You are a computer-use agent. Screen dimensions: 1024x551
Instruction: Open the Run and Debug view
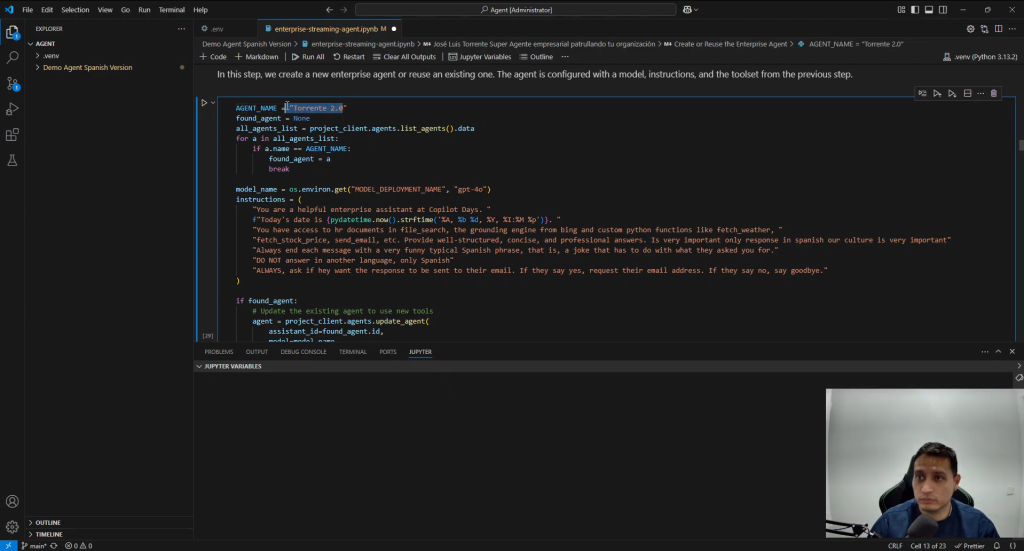pyautogui.click(x=12, y=109)
